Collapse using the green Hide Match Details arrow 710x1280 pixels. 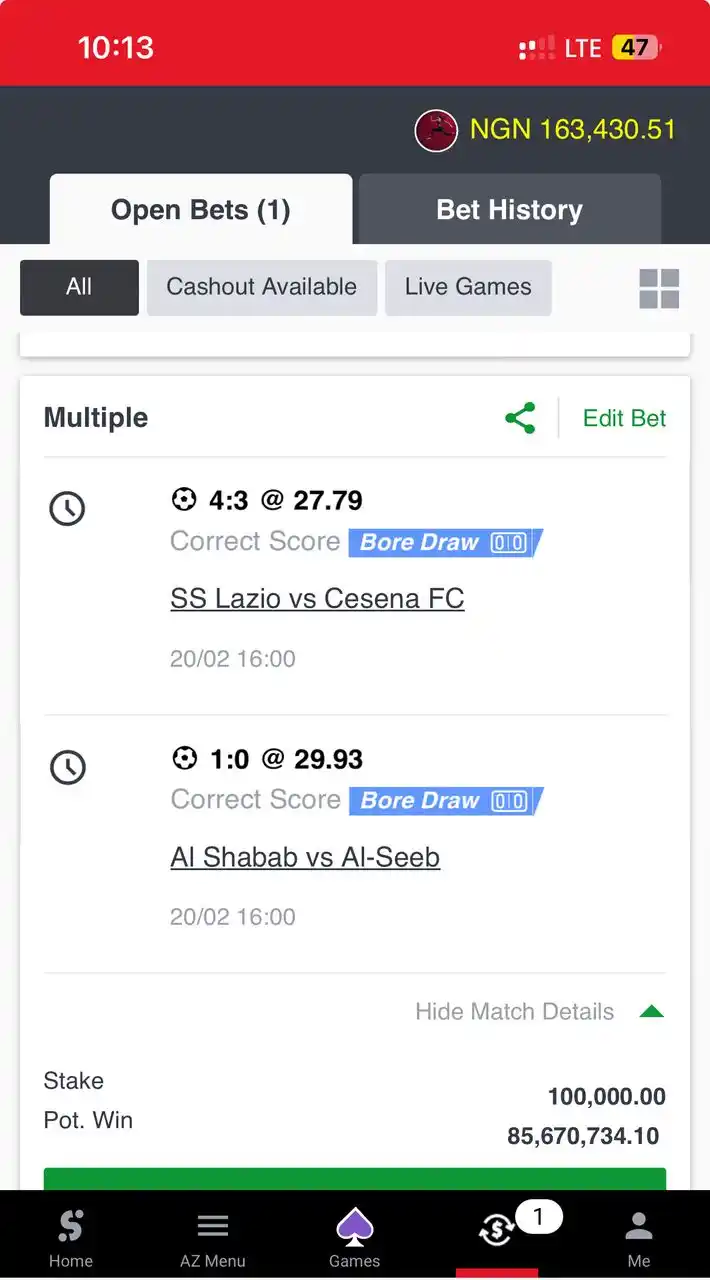652,1012
